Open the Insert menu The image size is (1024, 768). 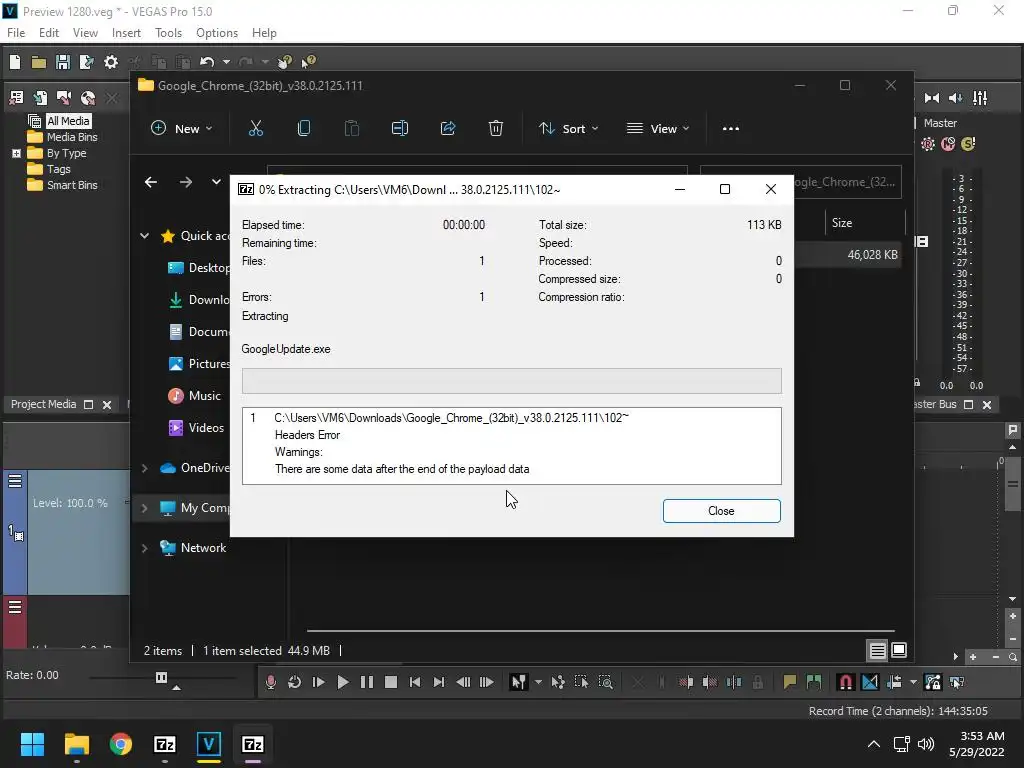pyautogui.click(x=126, y=33)
